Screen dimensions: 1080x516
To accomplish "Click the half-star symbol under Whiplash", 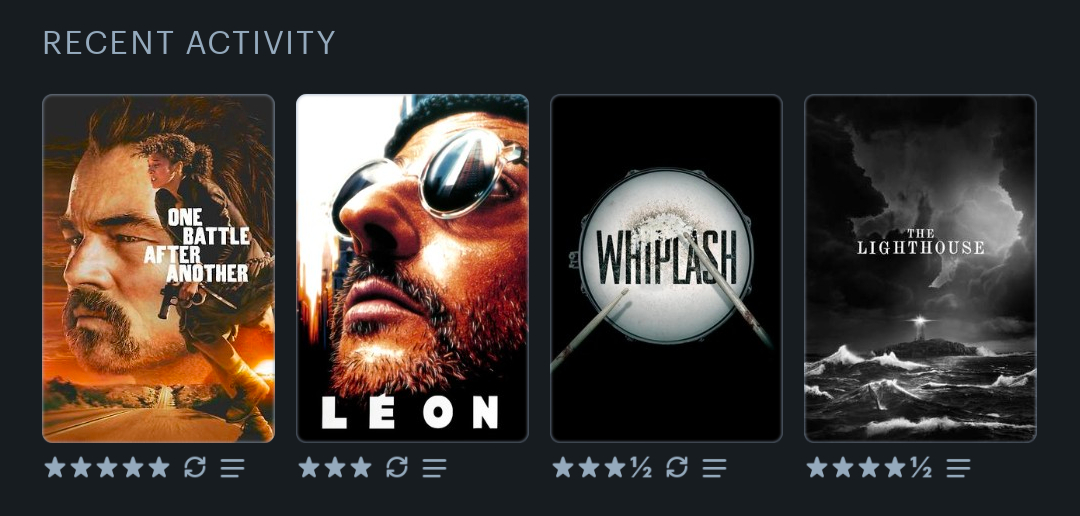I will click(641, 468).
